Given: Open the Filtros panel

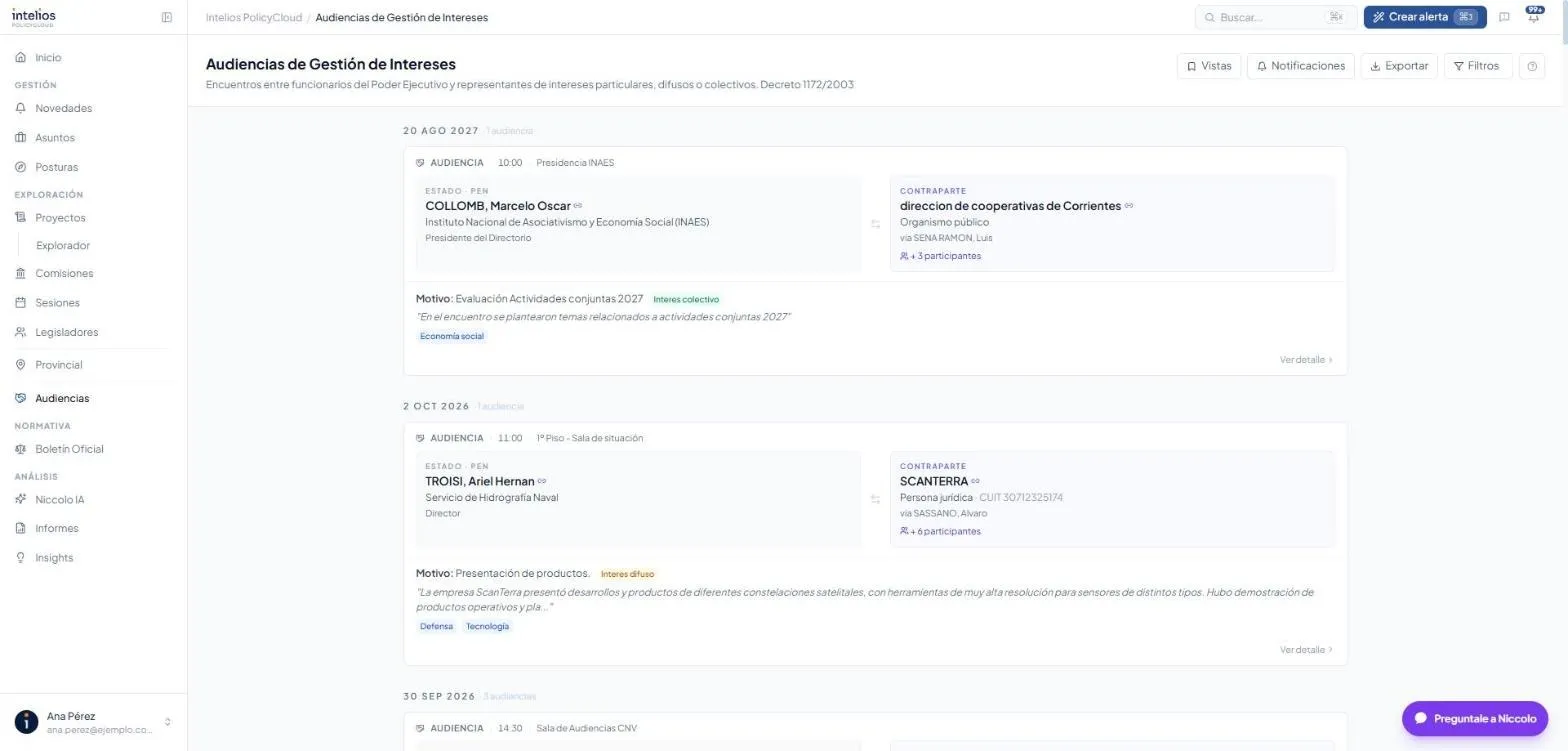Looking at the screenshot, I should (1478, 66).
